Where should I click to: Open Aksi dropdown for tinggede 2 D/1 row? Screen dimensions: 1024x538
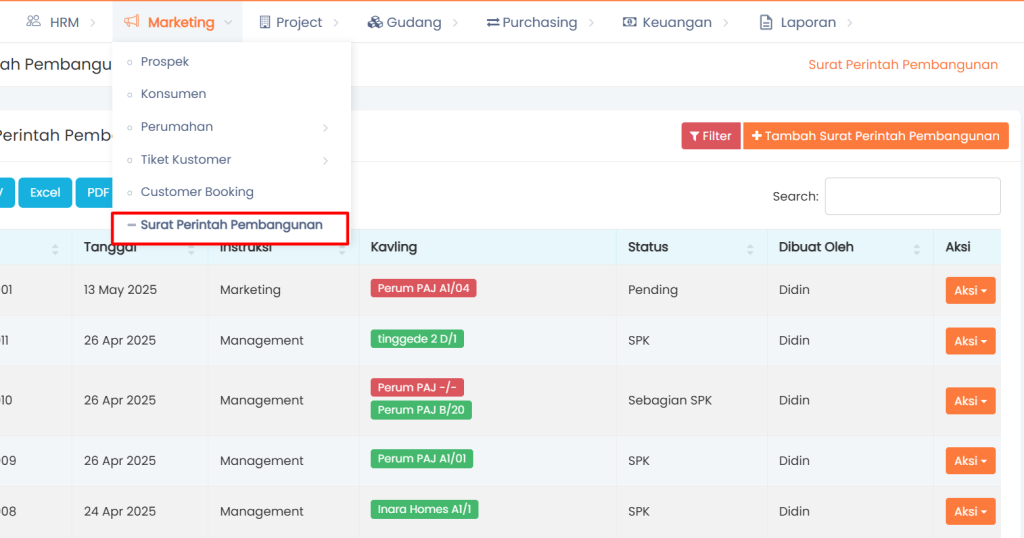(970, 341)
